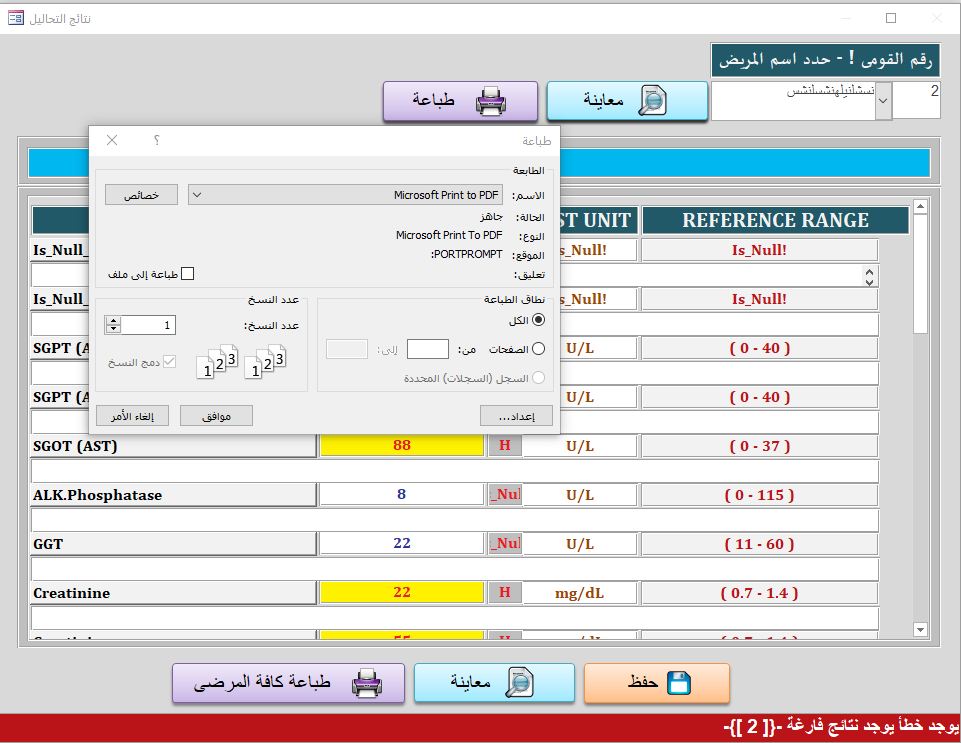The height and width of the screenshot is (743, 961).
Task: Click the preview icon on bottom معاينة button
Action: [x=520, y=683]
